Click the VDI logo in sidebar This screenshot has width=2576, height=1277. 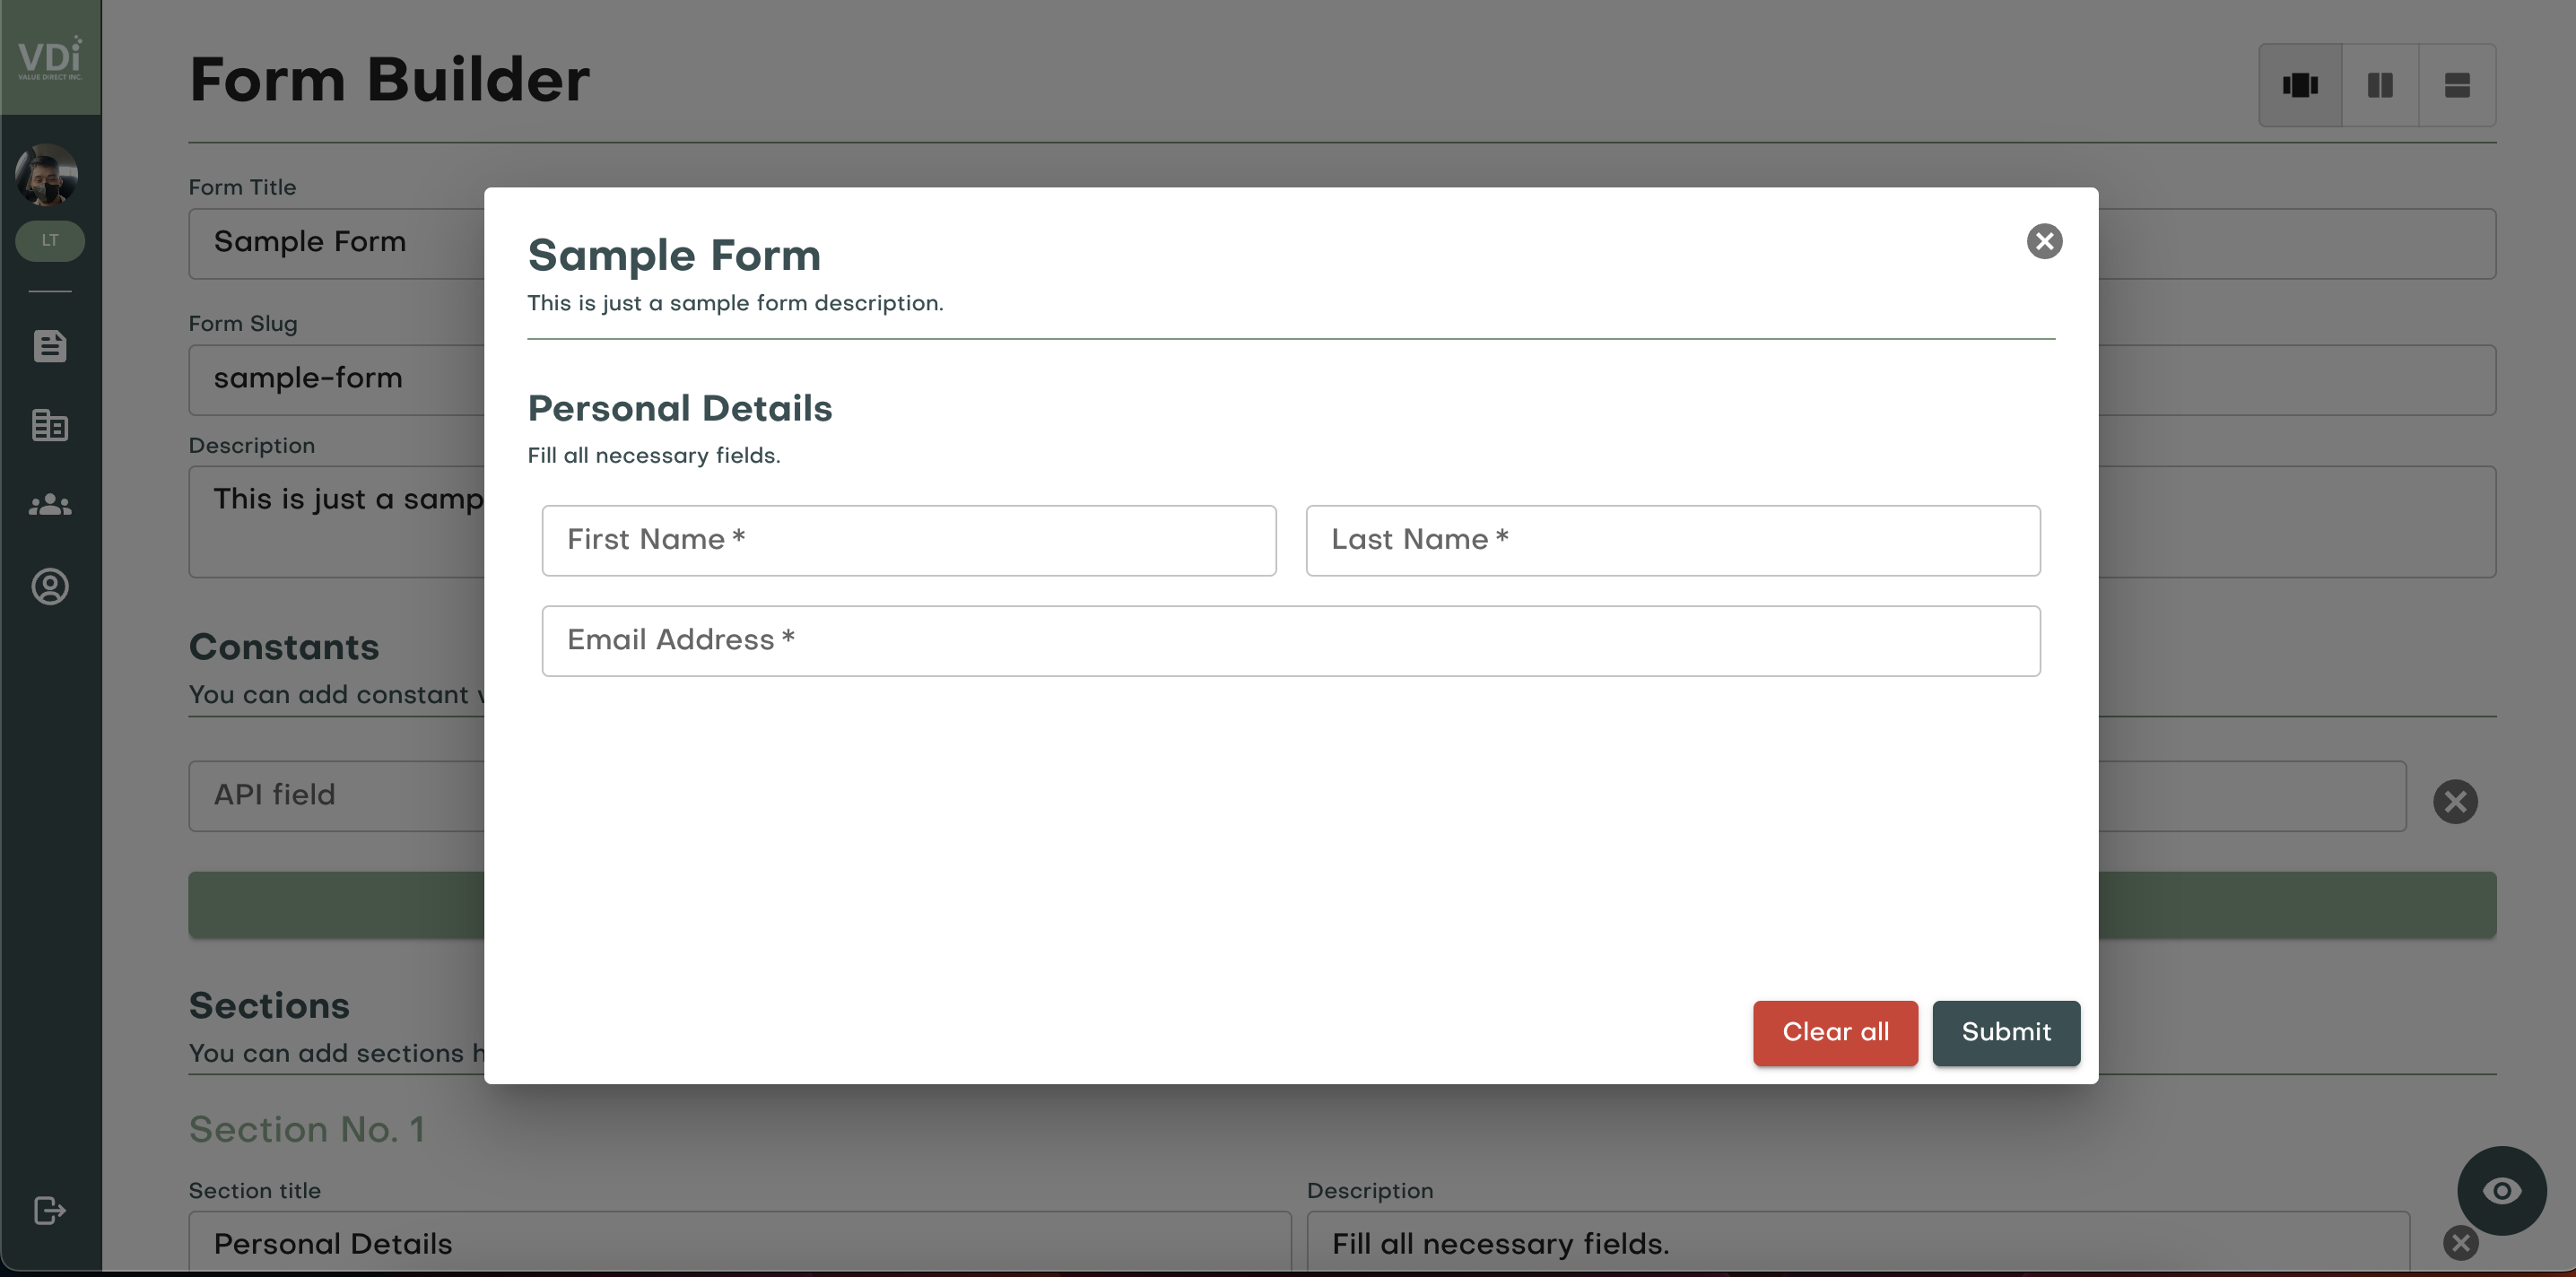click(50, 57)
